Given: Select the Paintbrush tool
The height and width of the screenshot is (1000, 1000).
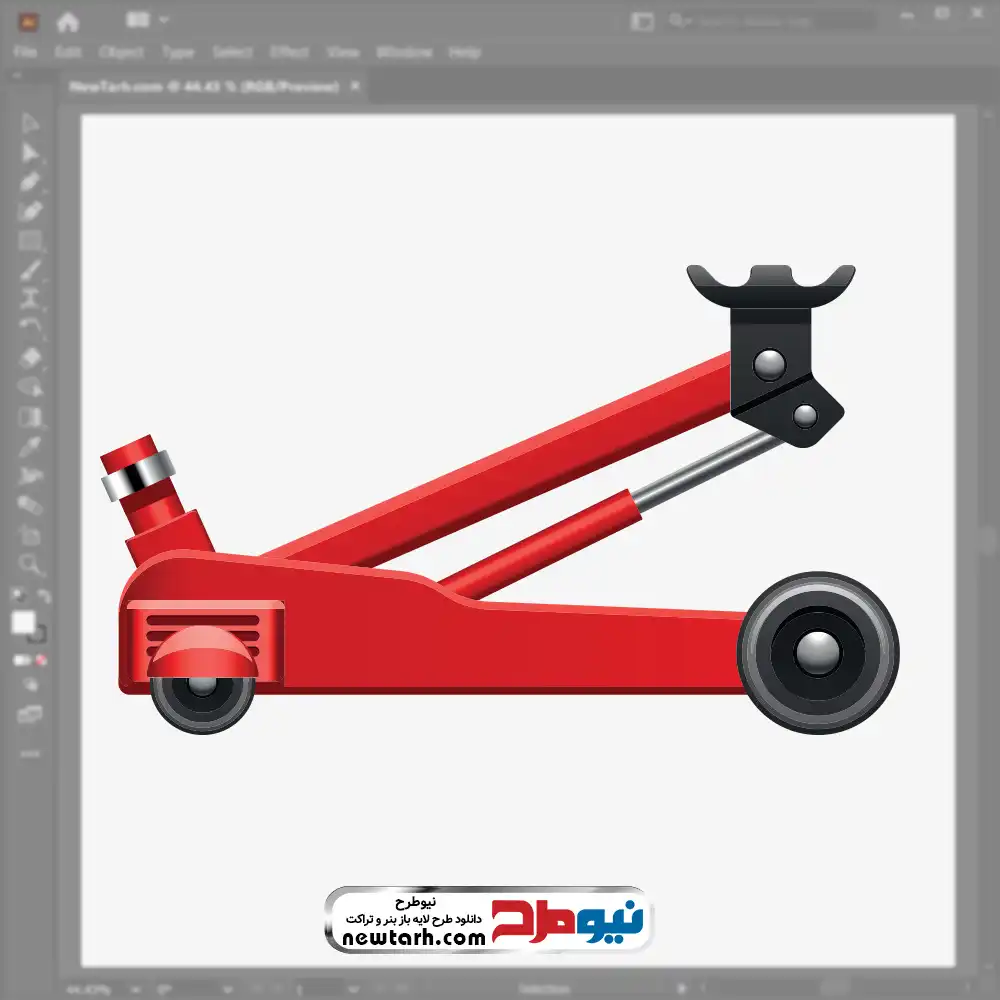Looking at the screenshot, I should 30,270.
